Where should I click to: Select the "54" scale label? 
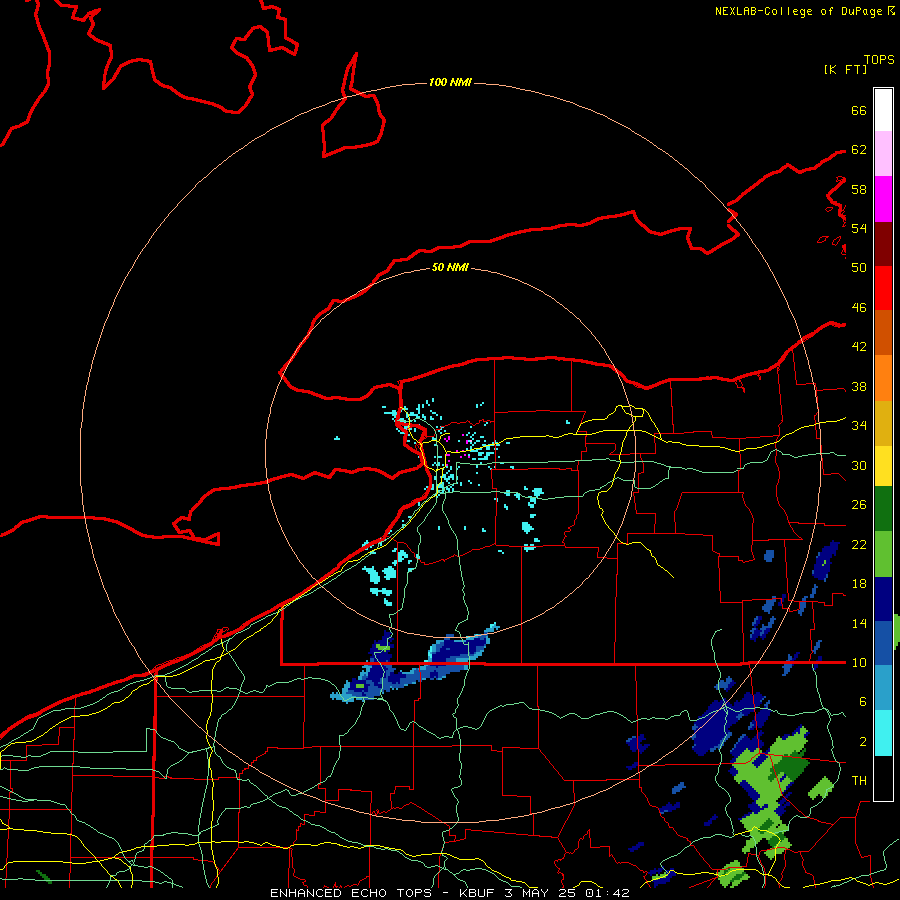pos(859,228)
